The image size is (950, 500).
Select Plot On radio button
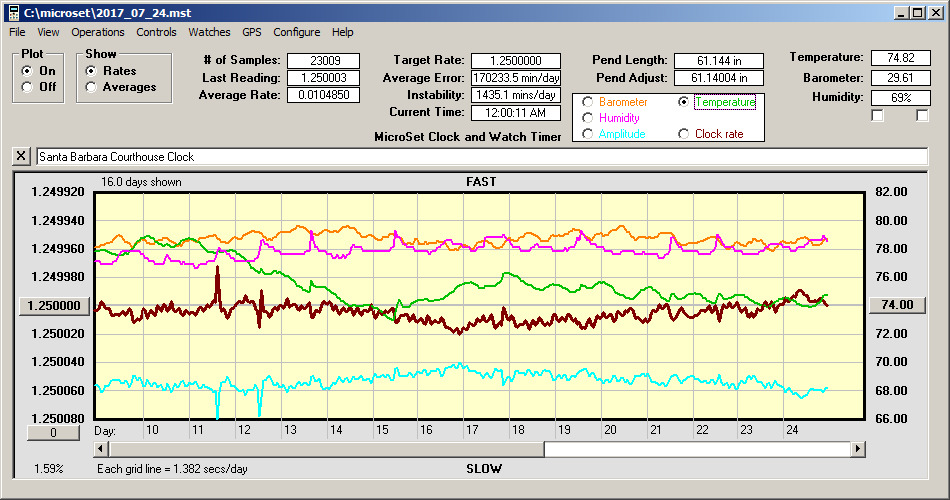coord(27,71)
